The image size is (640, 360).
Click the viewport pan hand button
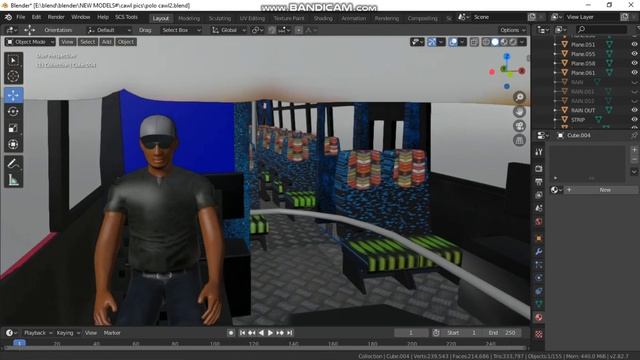pos(519,111)
